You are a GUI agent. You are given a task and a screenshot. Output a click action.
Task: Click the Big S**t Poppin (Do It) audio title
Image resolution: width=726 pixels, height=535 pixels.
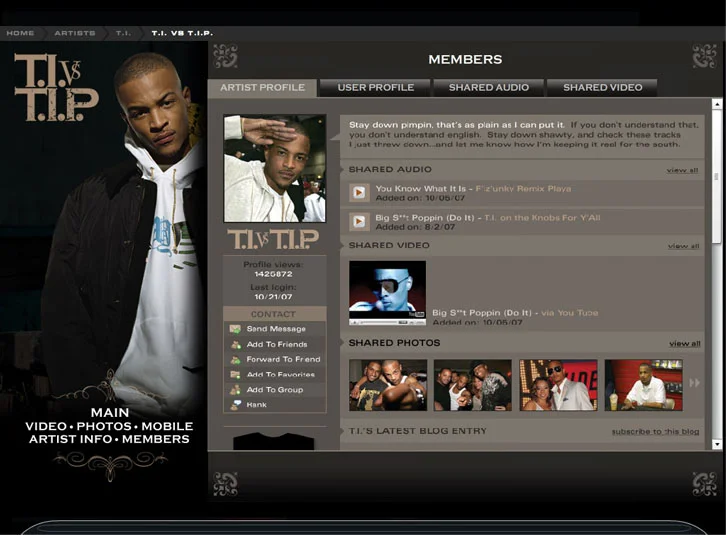pyautogui.click(x=425, y=218)
